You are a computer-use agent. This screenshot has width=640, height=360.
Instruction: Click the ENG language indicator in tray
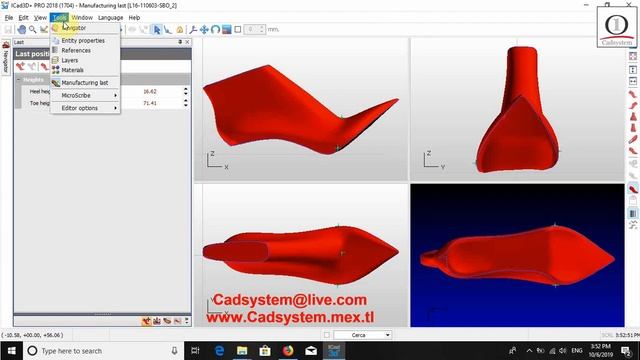[577, 351]
